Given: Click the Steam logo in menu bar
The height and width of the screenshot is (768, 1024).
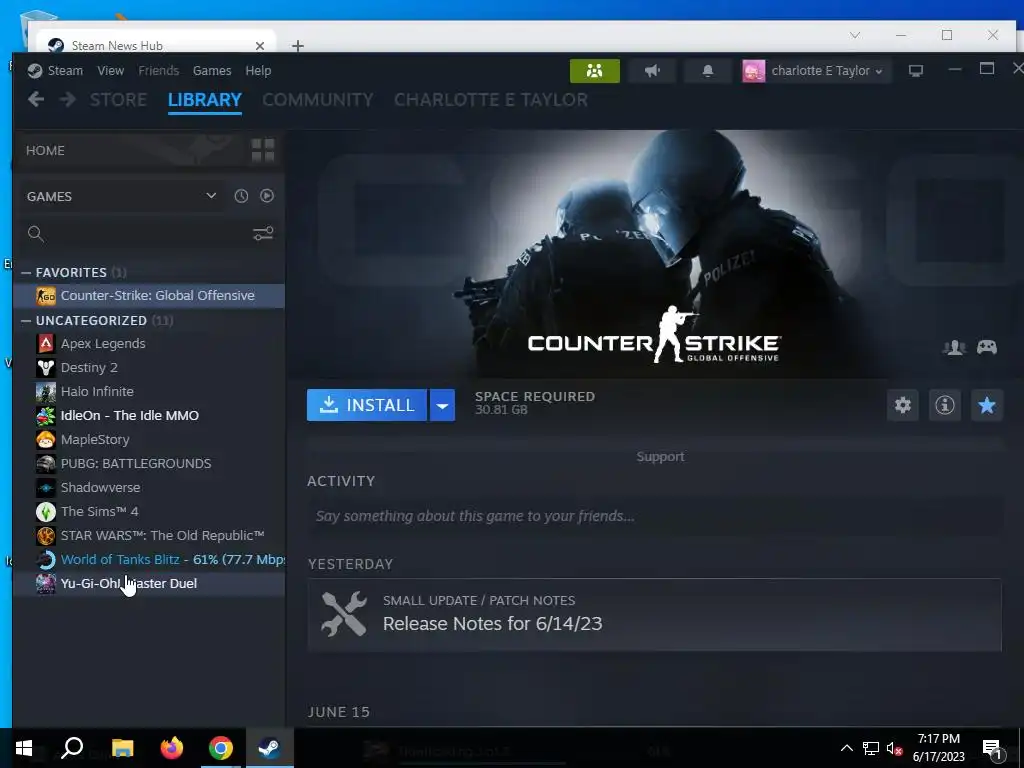Looking at the screenshot, I should [35, 71].
